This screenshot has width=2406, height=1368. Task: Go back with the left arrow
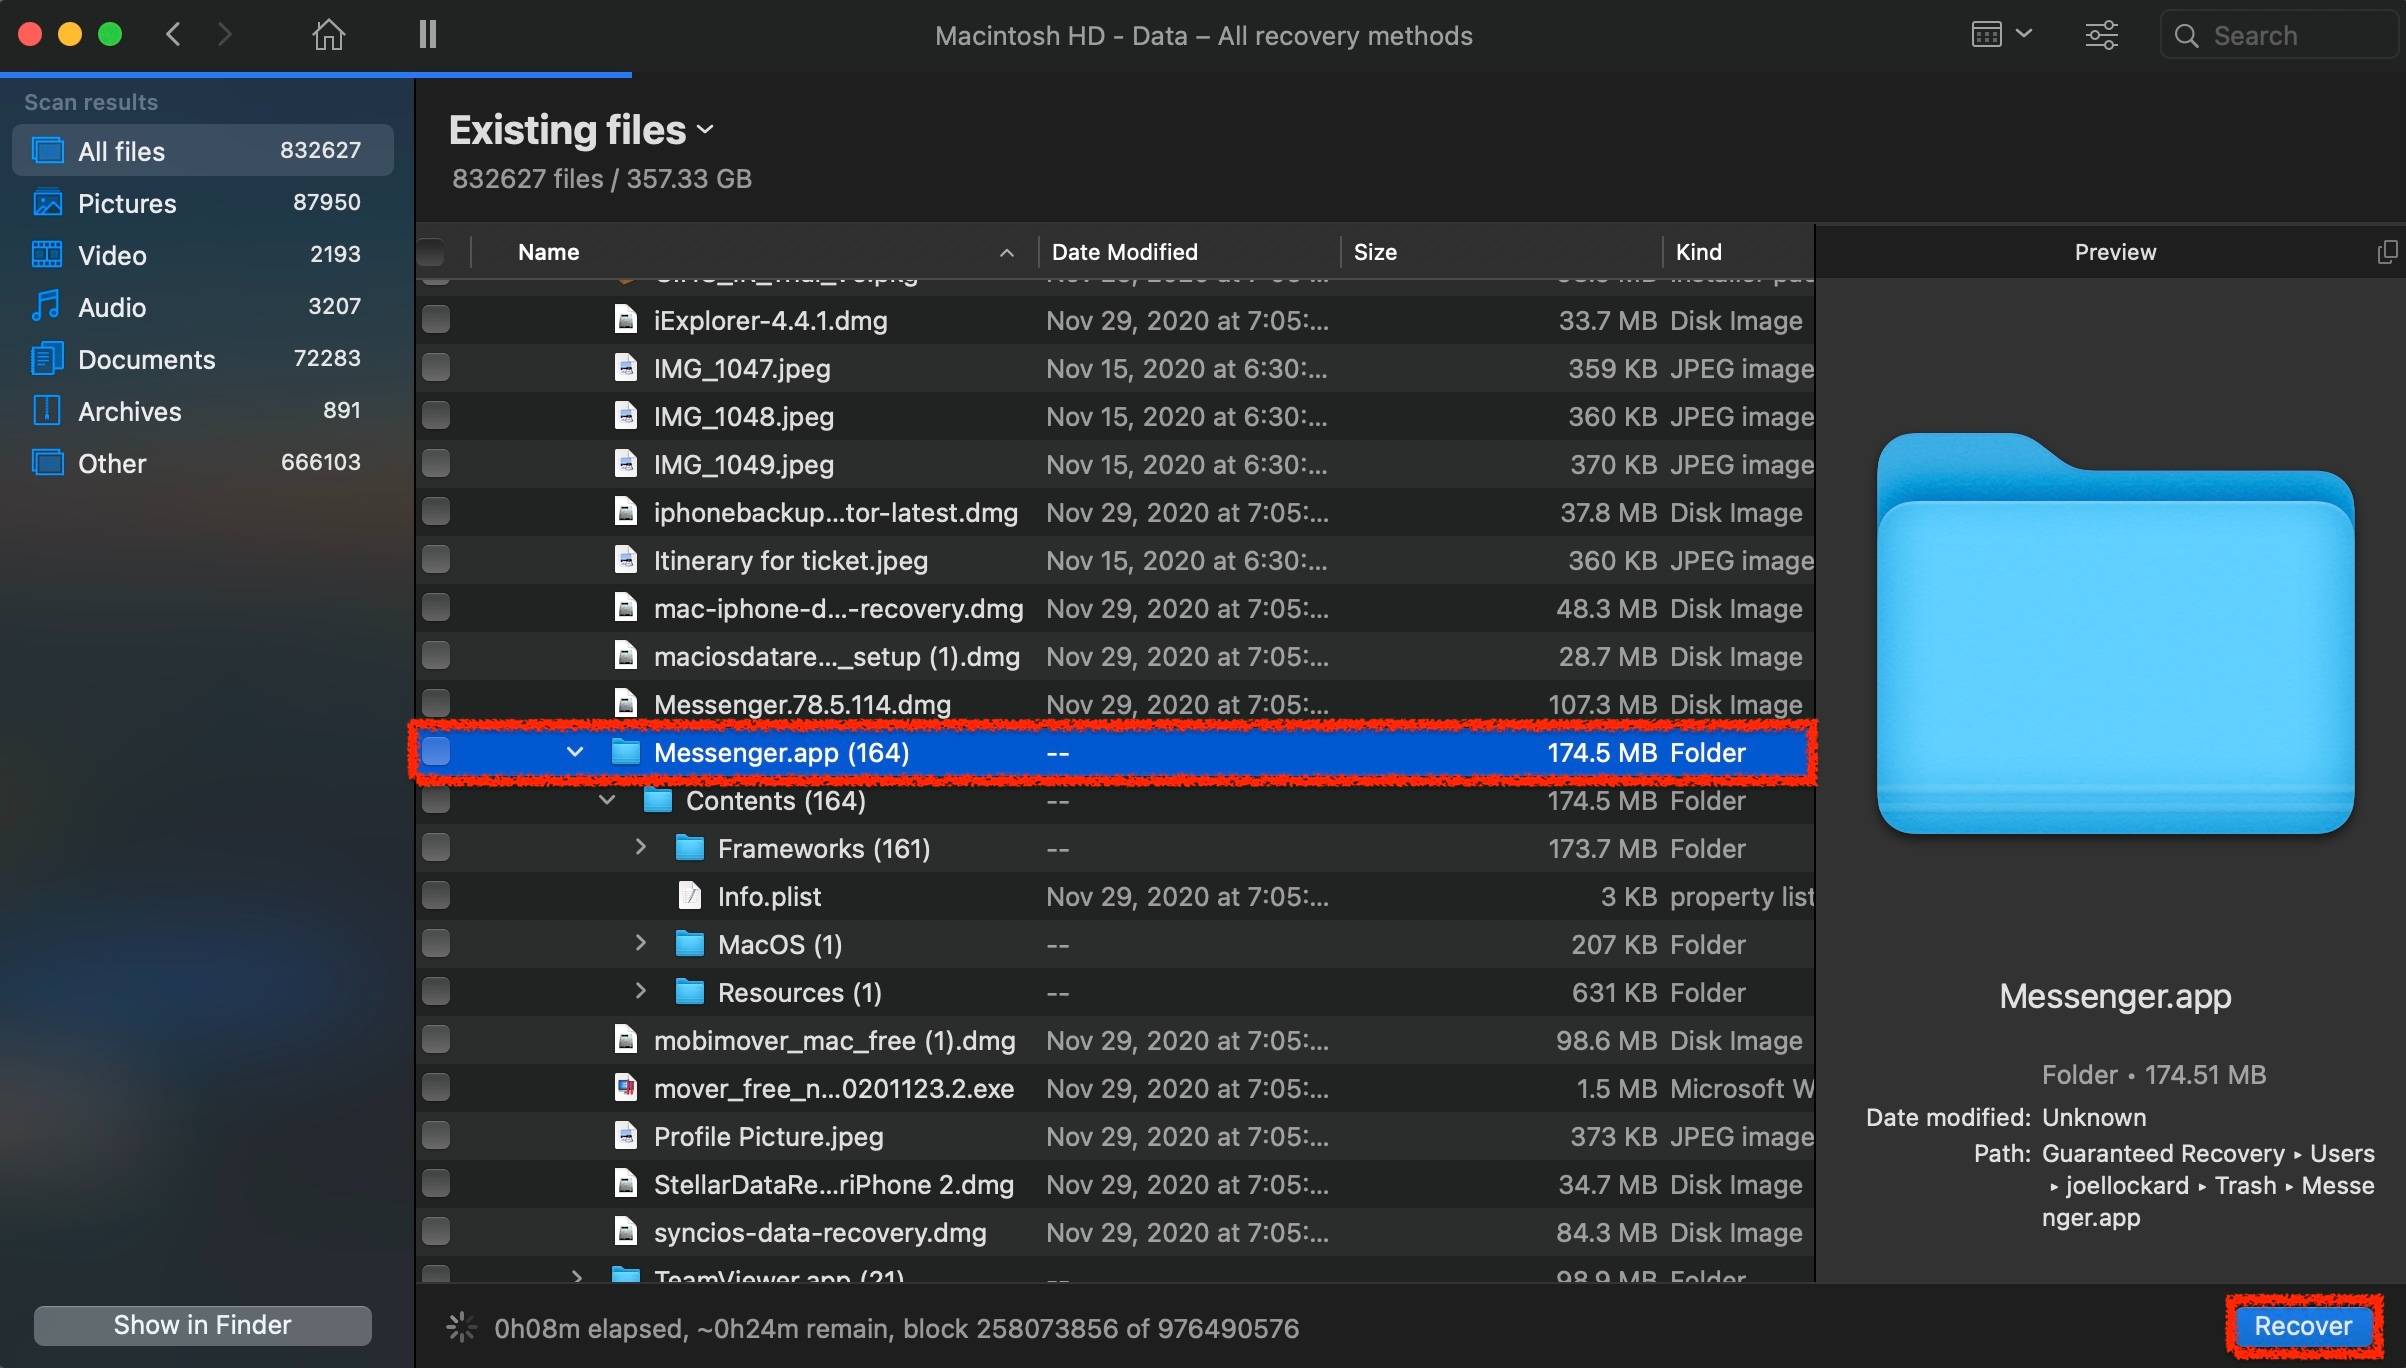pyautogui.click(x=174, y=35)
